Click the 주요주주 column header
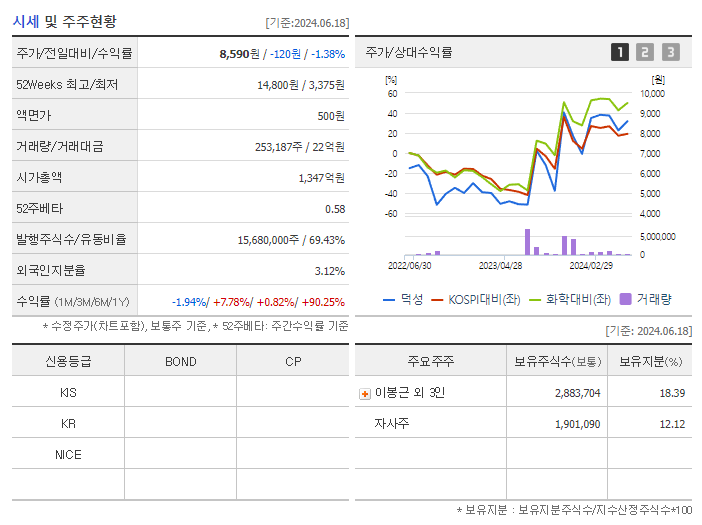Image resolution: width=702 pixels, height=525 pixels. click(430, 361)
